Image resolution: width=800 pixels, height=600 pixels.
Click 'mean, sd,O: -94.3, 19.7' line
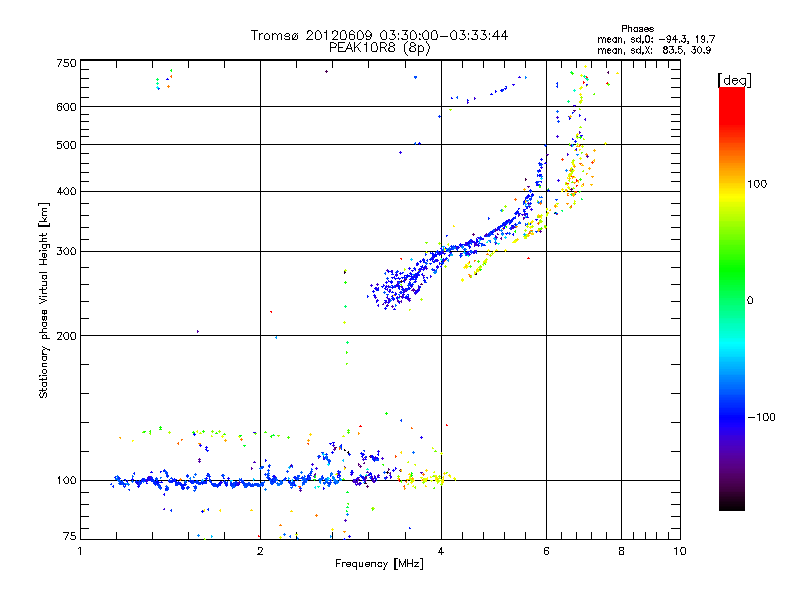tap(656, 39)
